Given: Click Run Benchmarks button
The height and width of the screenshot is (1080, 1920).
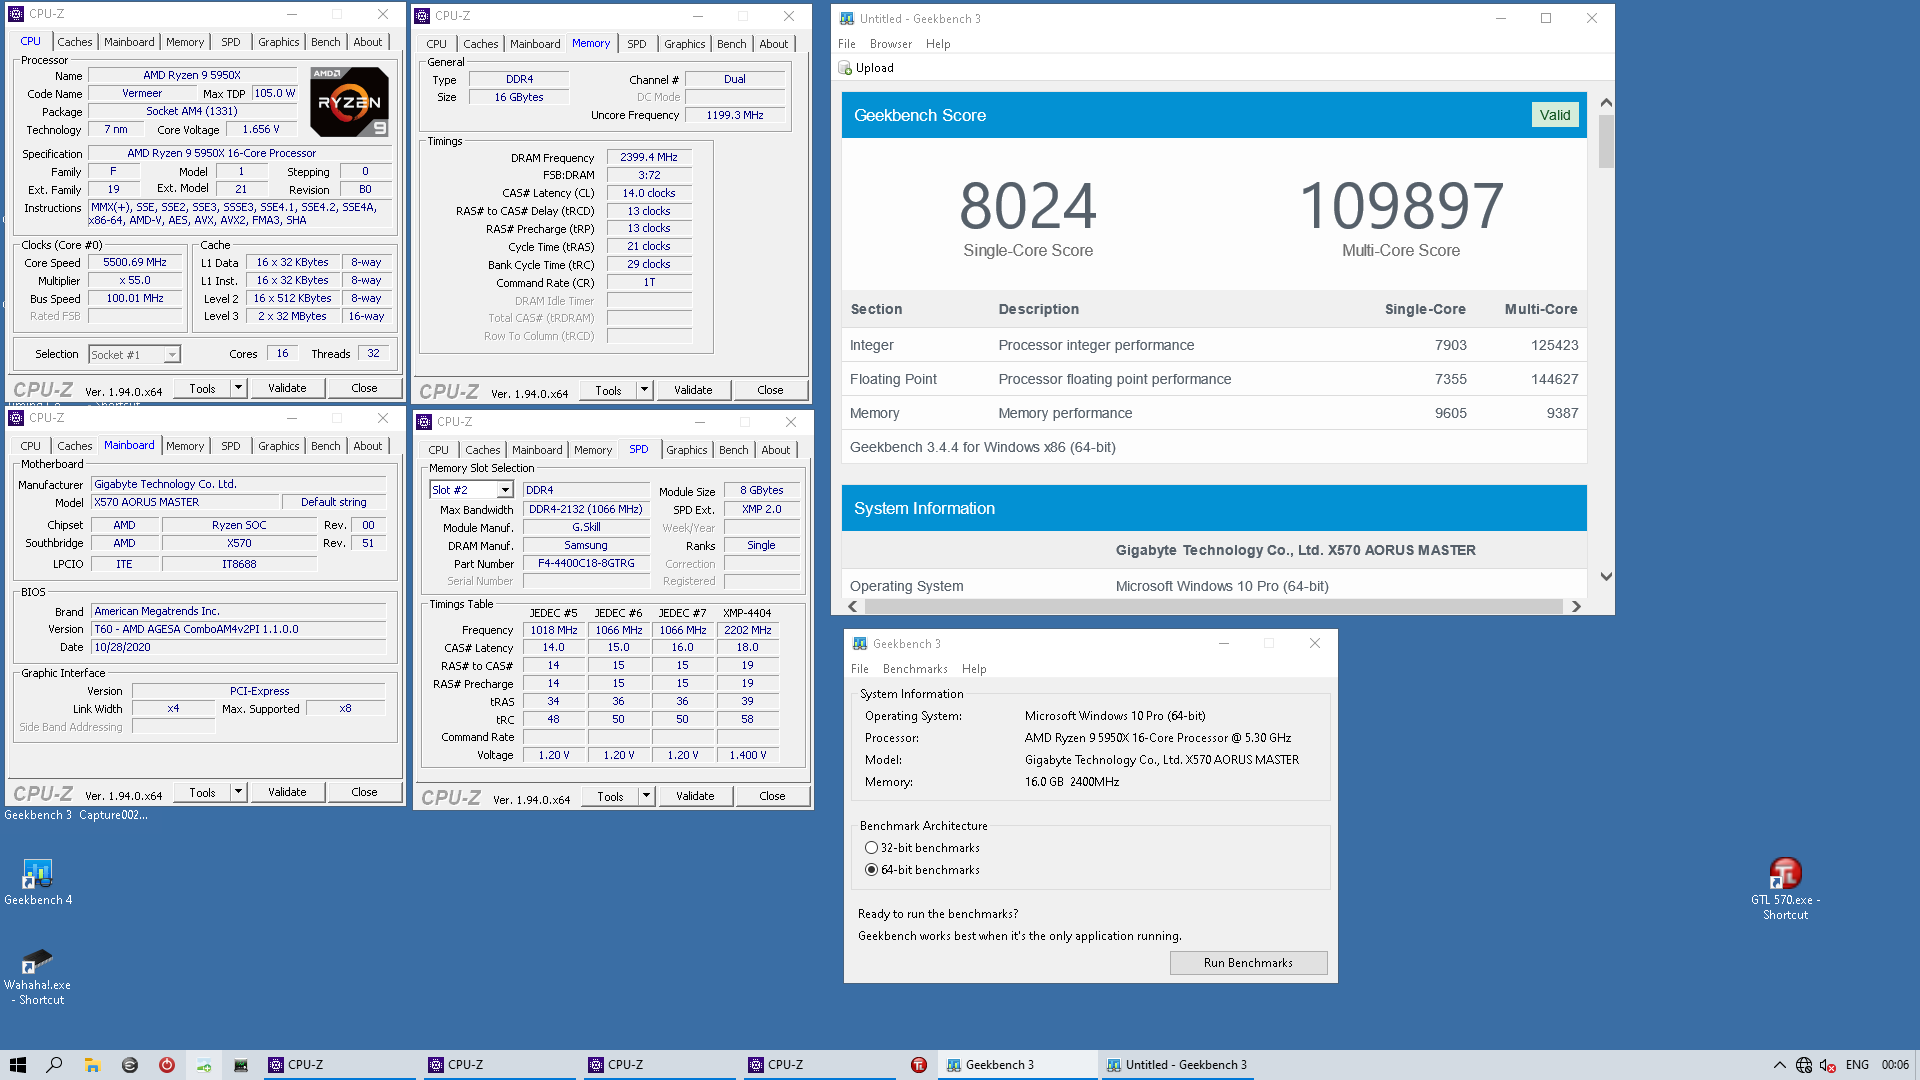Looking at the screenshot, I should coord(1248,963).
